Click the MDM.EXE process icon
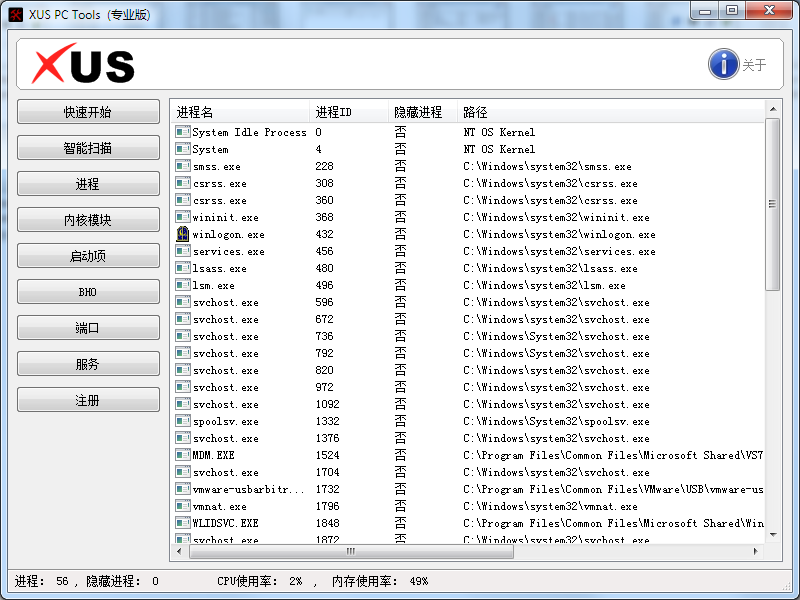Screen dimensions: 800x600 tap(182, 455)
